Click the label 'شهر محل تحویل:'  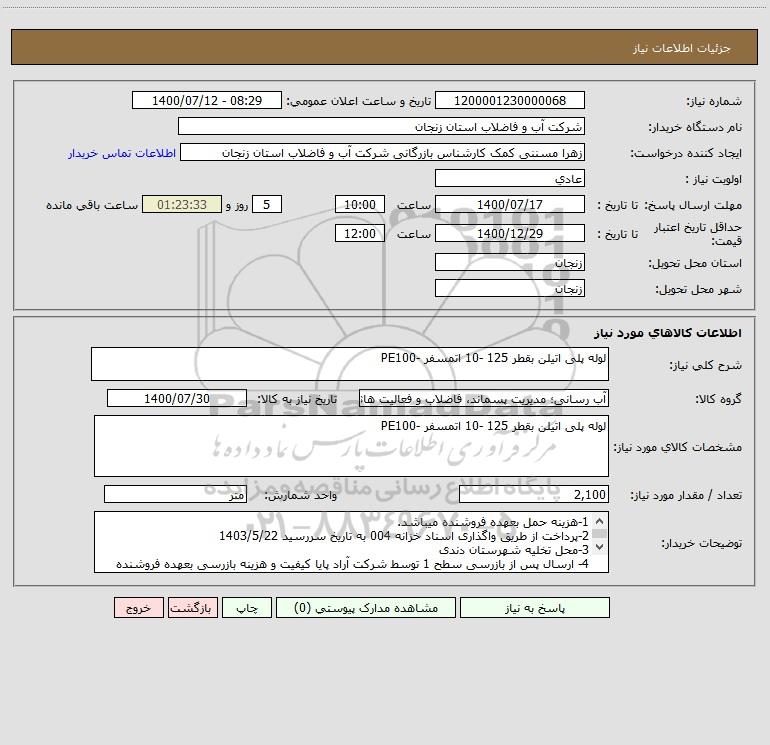pyautogui.click(x=698, y=289)
